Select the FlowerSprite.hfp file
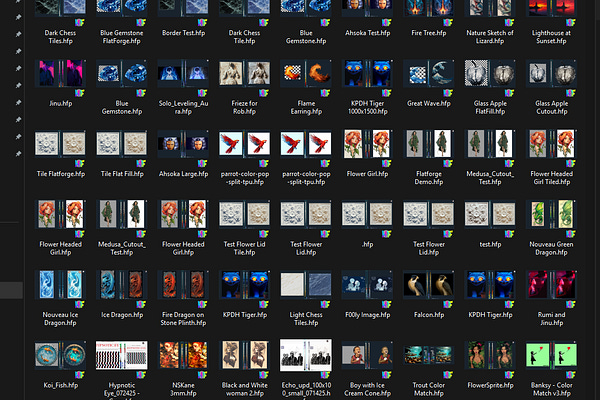Viewport: 600px width, 400px height. pyautogui.click(x=490, y=365)
